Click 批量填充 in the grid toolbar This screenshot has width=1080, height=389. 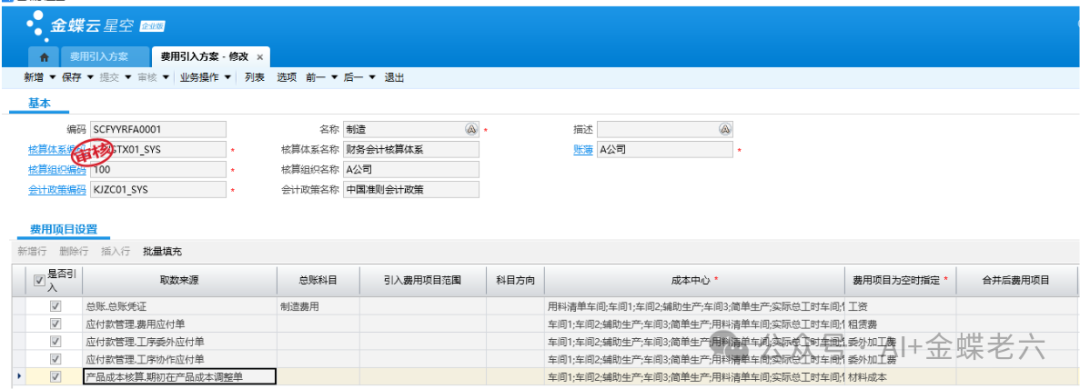163,251
